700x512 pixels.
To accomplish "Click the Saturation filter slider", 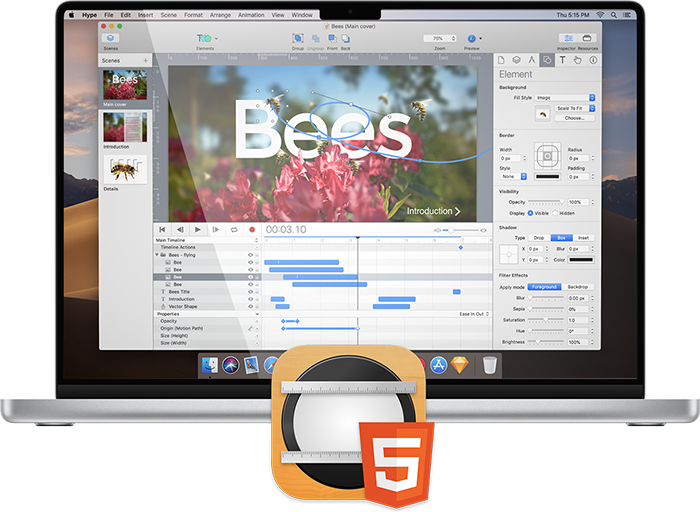I will [x=546, y=320].
